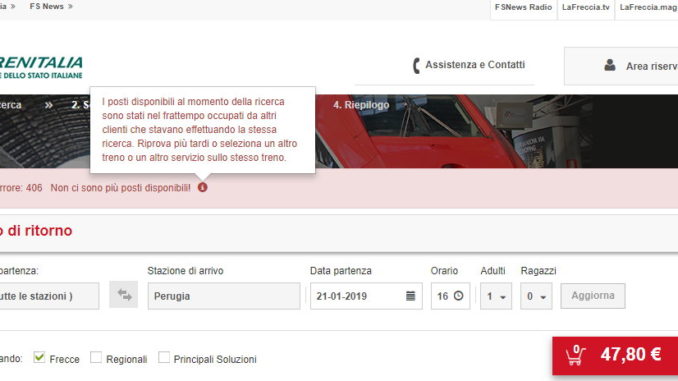Expand the Ragazzi dropdown
678x381 pixels.
[x=536, y=296]
